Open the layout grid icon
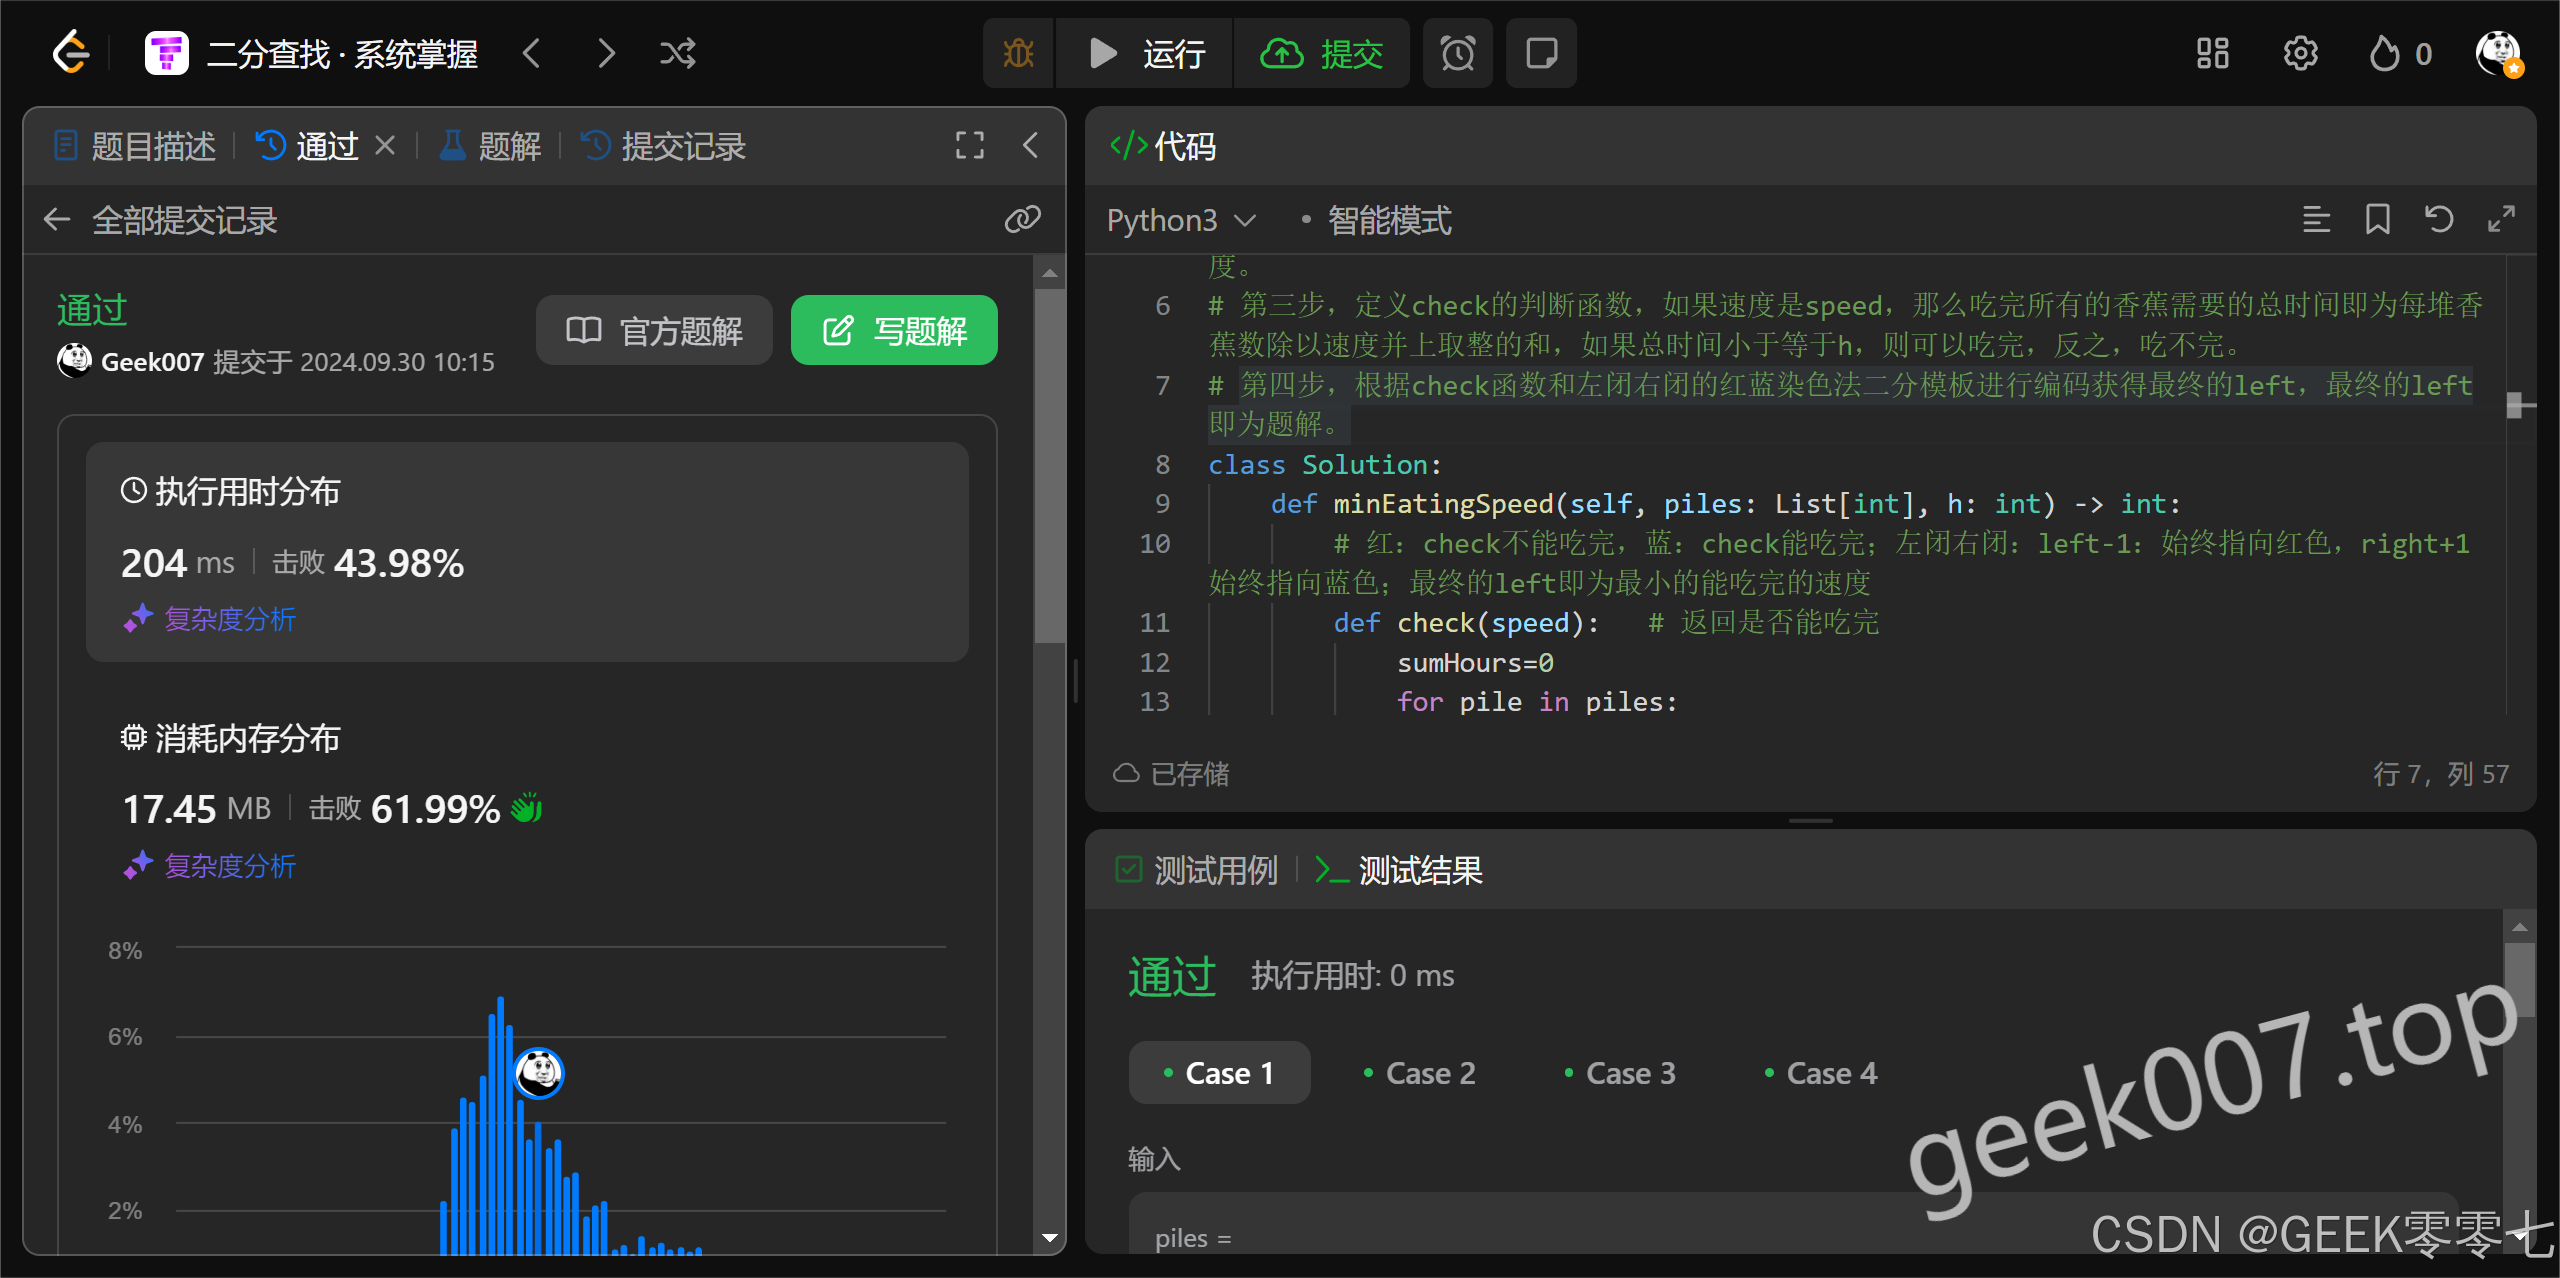 (2212, 53)
